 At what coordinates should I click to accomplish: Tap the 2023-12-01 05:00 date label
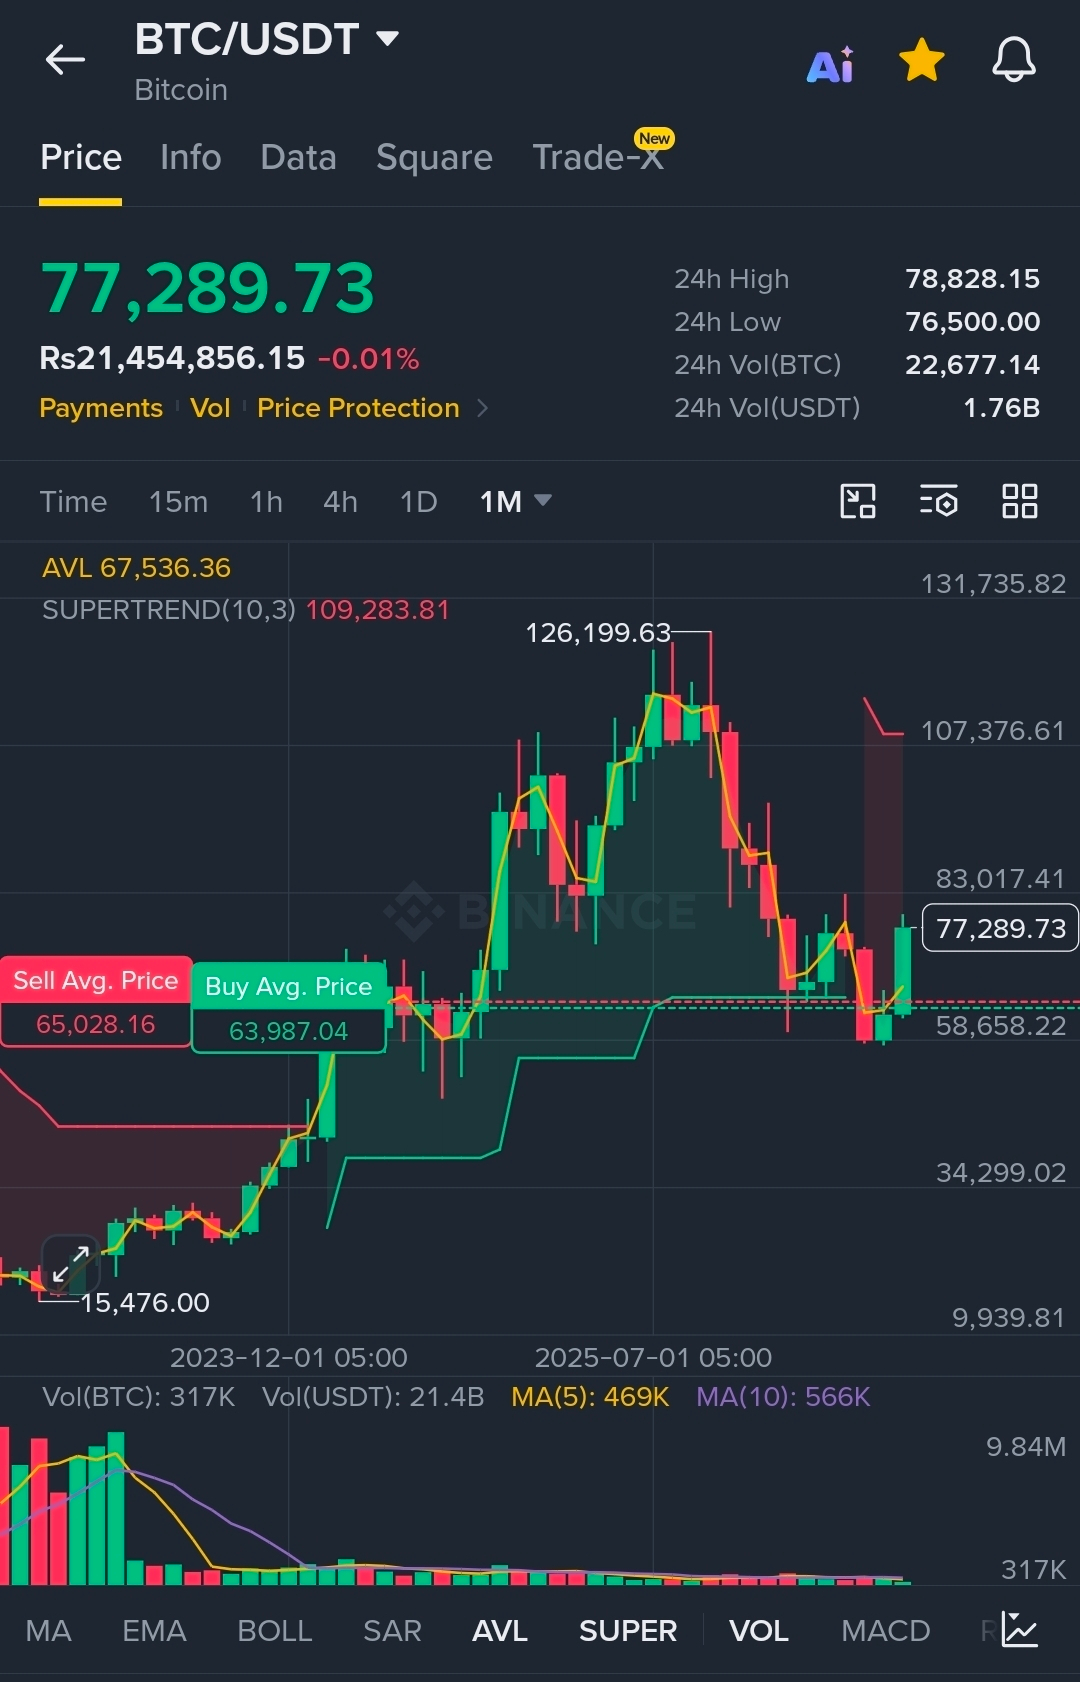(288, 1358)
